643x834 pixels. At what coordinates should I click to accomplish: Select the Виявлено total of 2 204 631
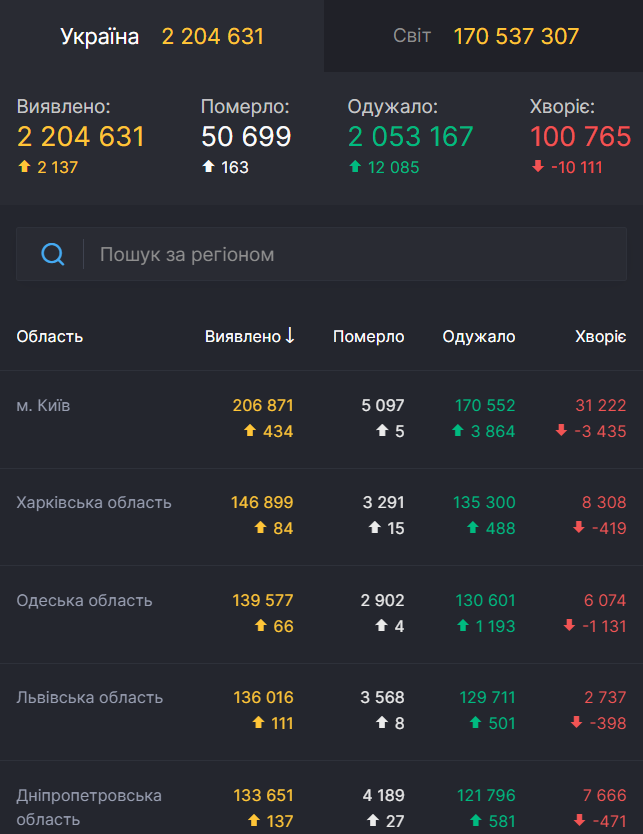(85, 137)
